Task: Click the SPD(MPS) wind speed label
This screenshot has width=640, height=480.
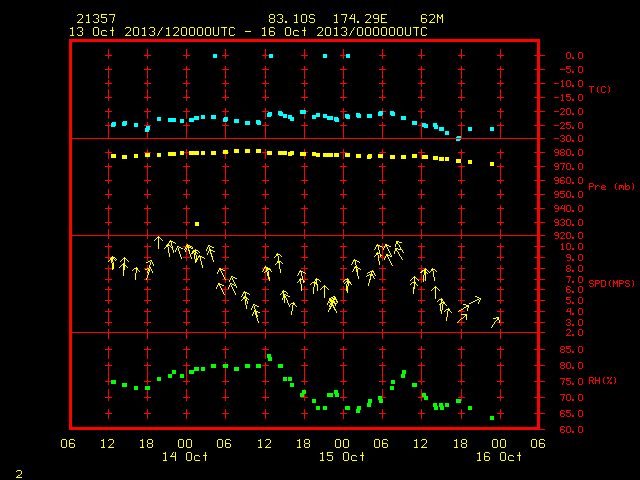Action: [x=611, y=283]
